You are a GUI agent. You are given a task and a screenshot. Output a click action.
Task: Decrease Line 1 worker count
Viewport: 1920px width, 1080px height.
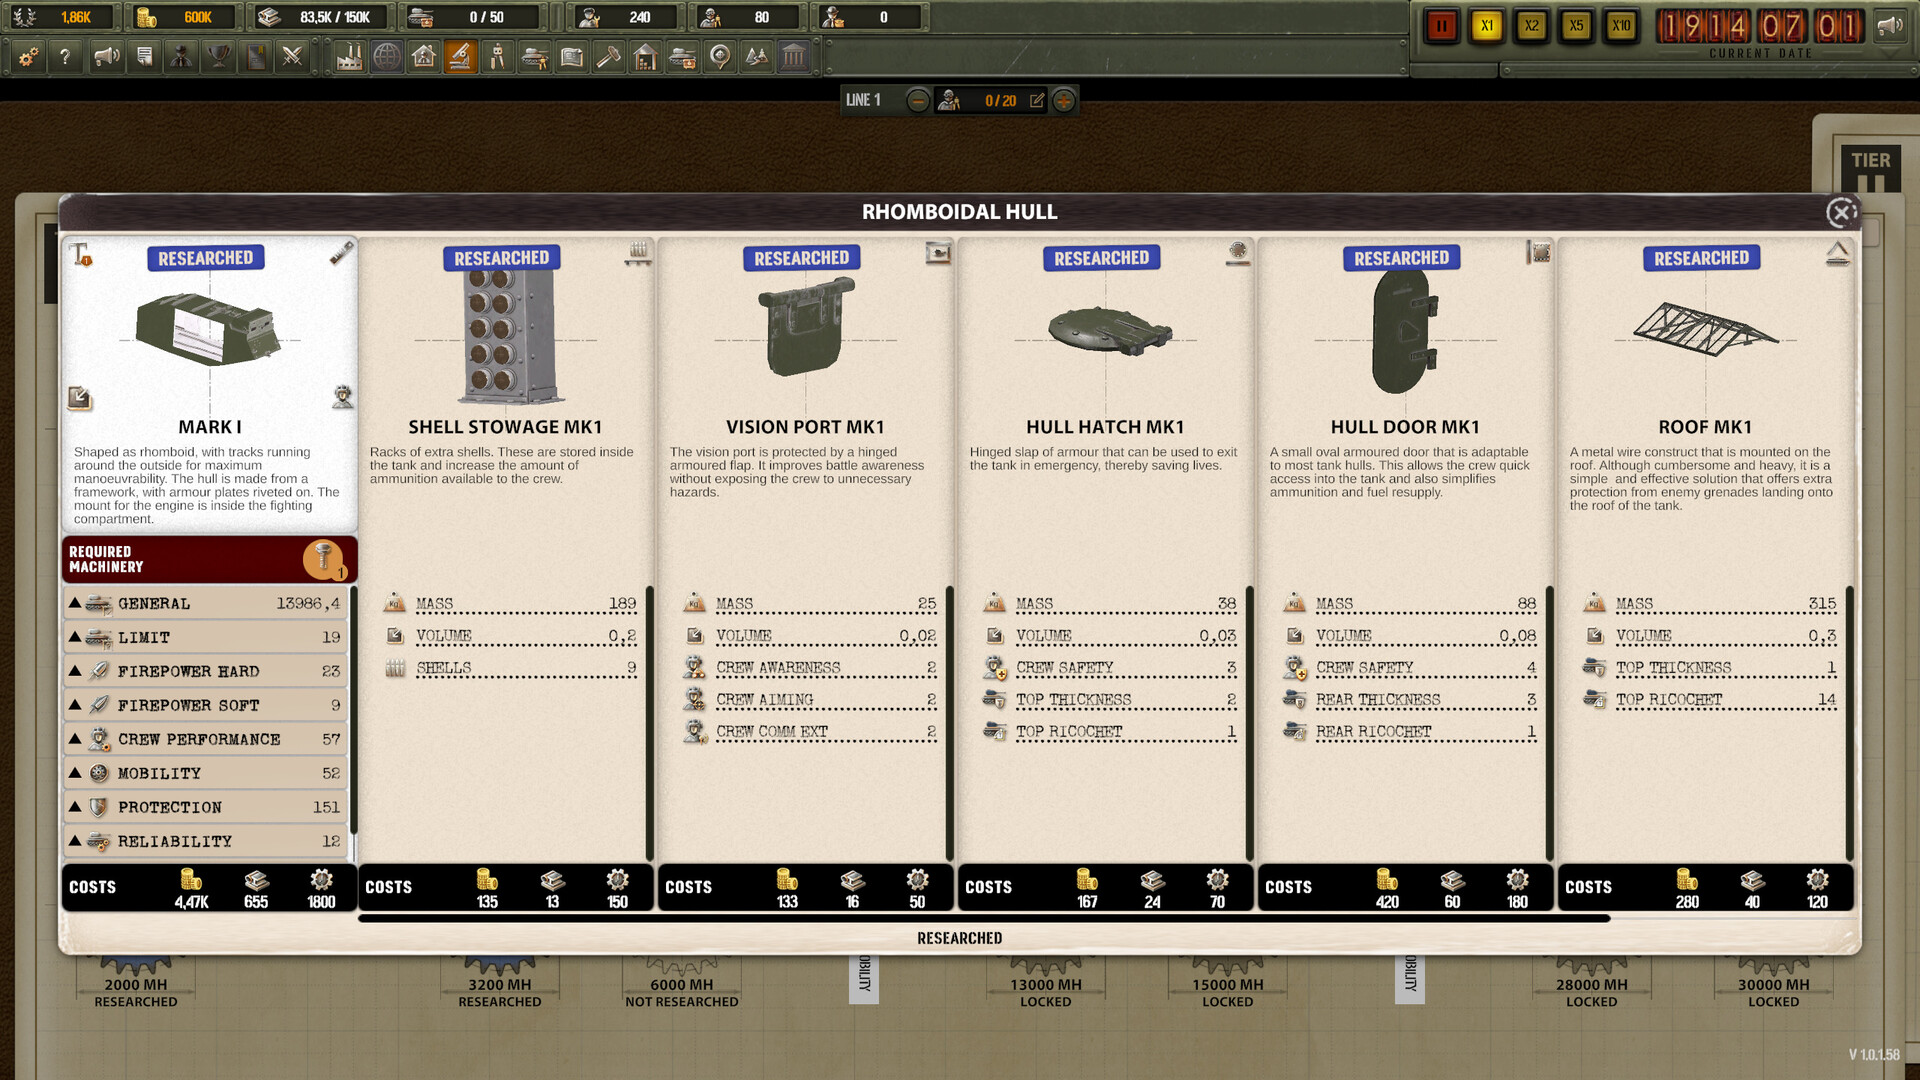point(917,100)
